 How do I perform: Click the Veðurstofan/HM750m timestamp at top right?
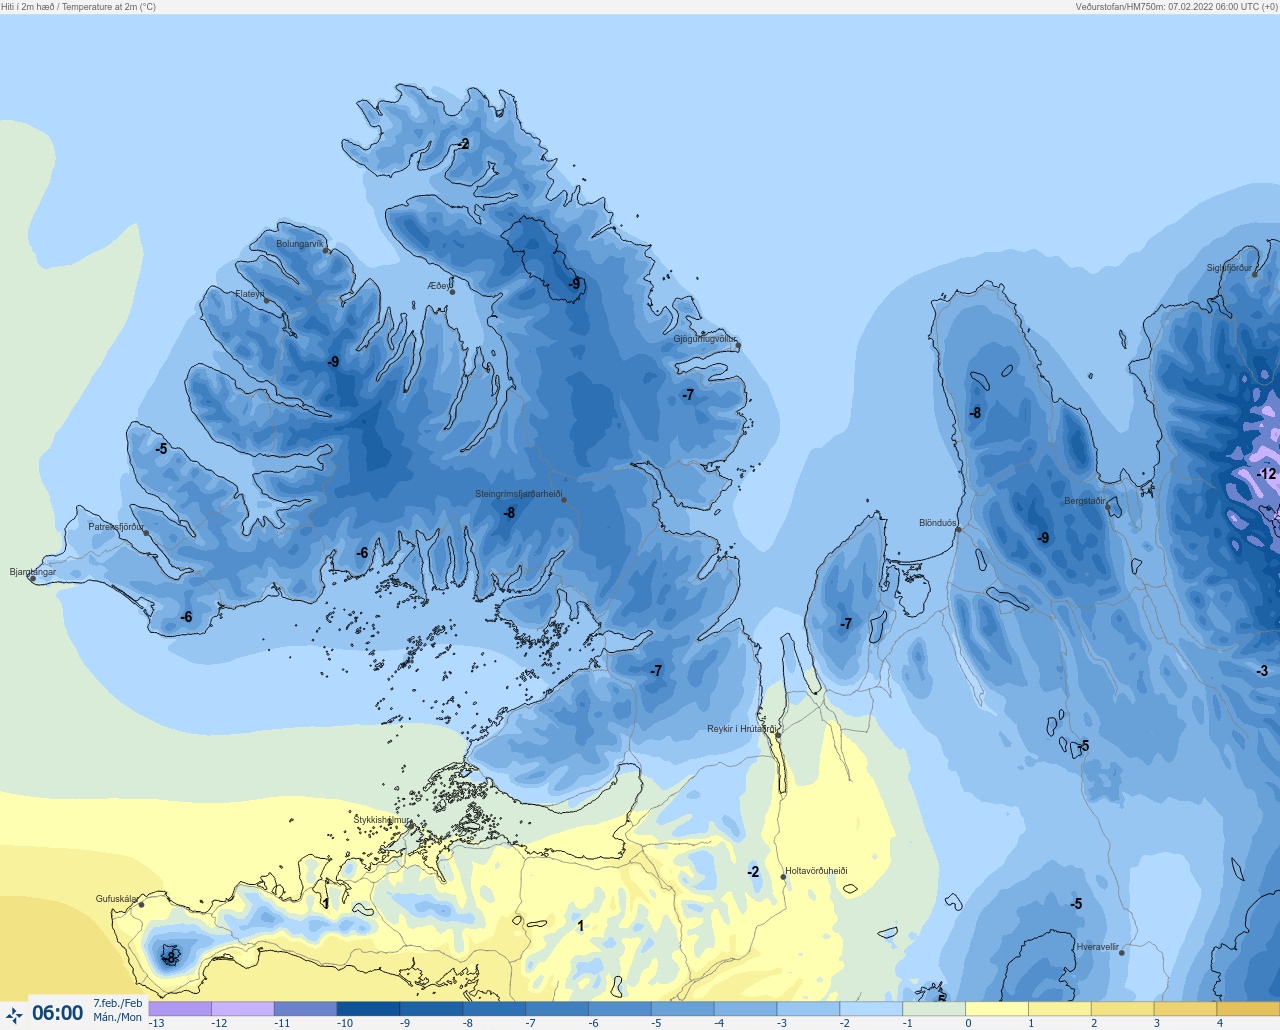click(1176, 6)
